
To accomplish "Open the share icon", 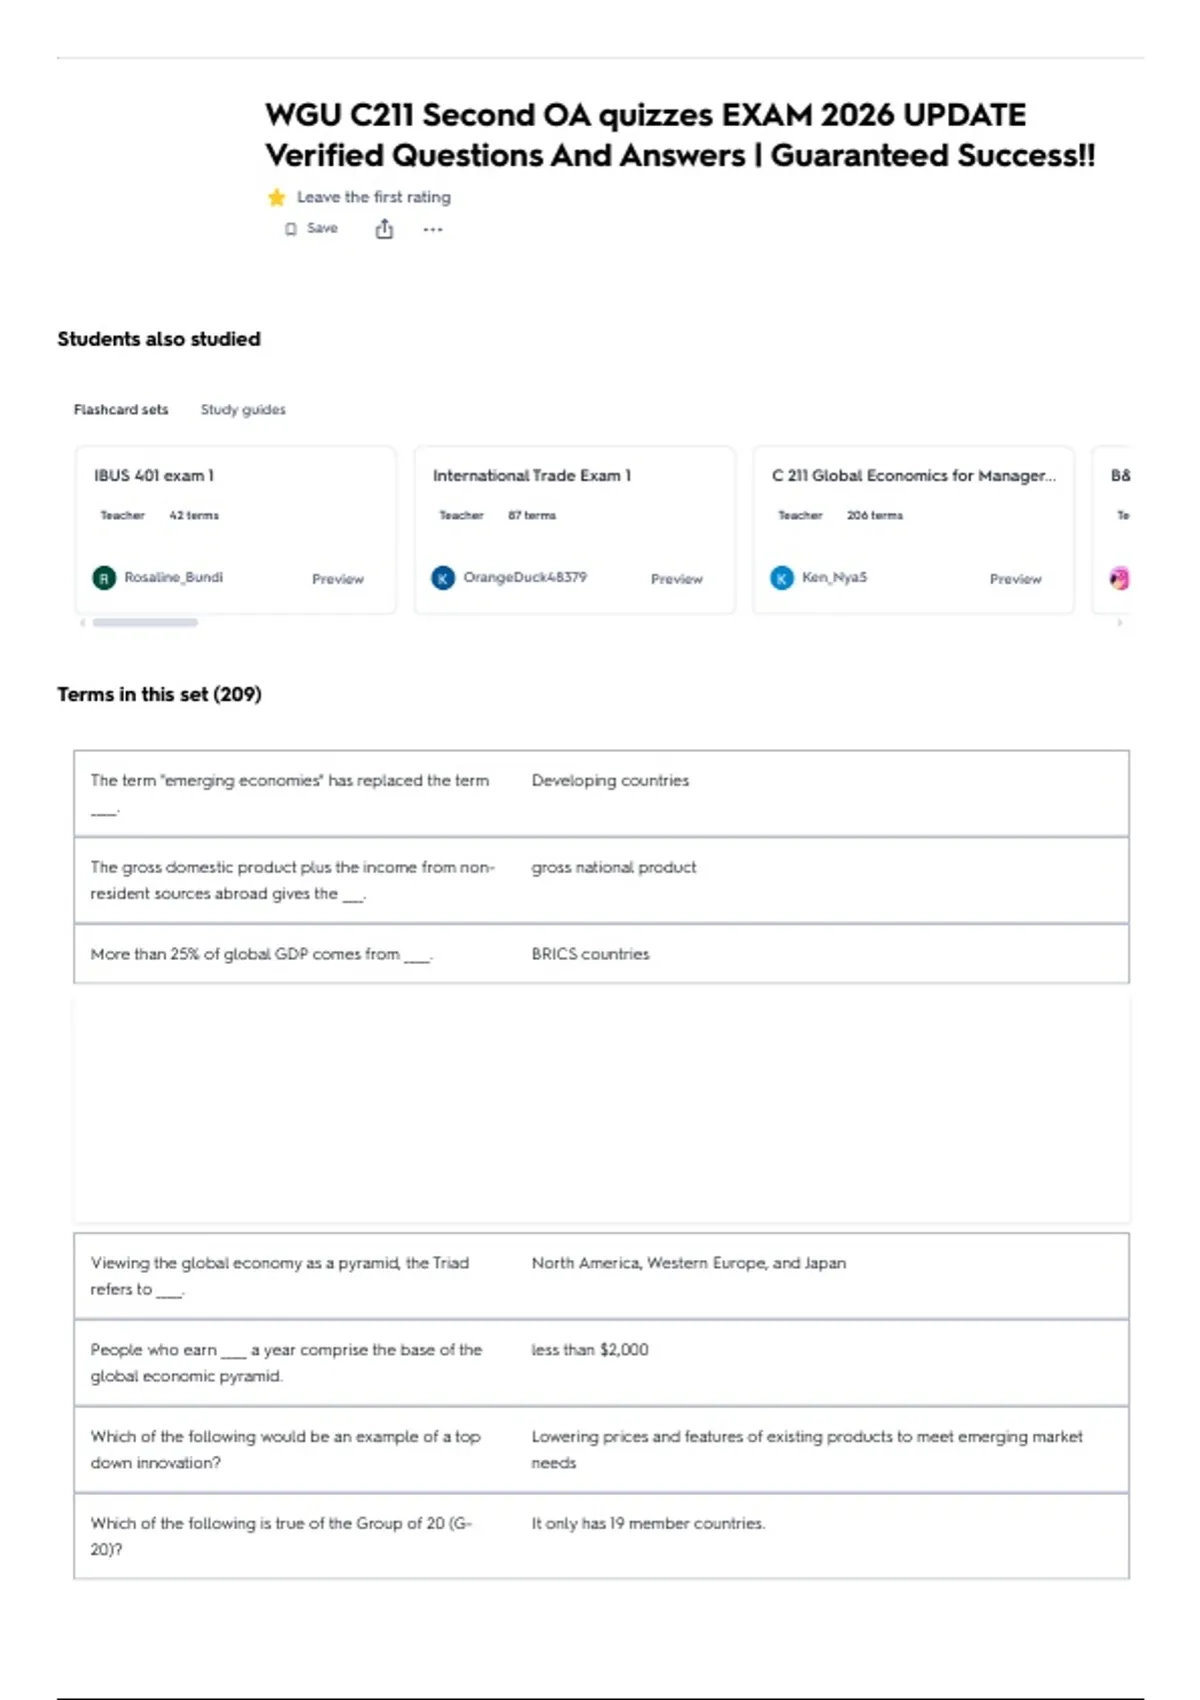I will pos(384,229).
